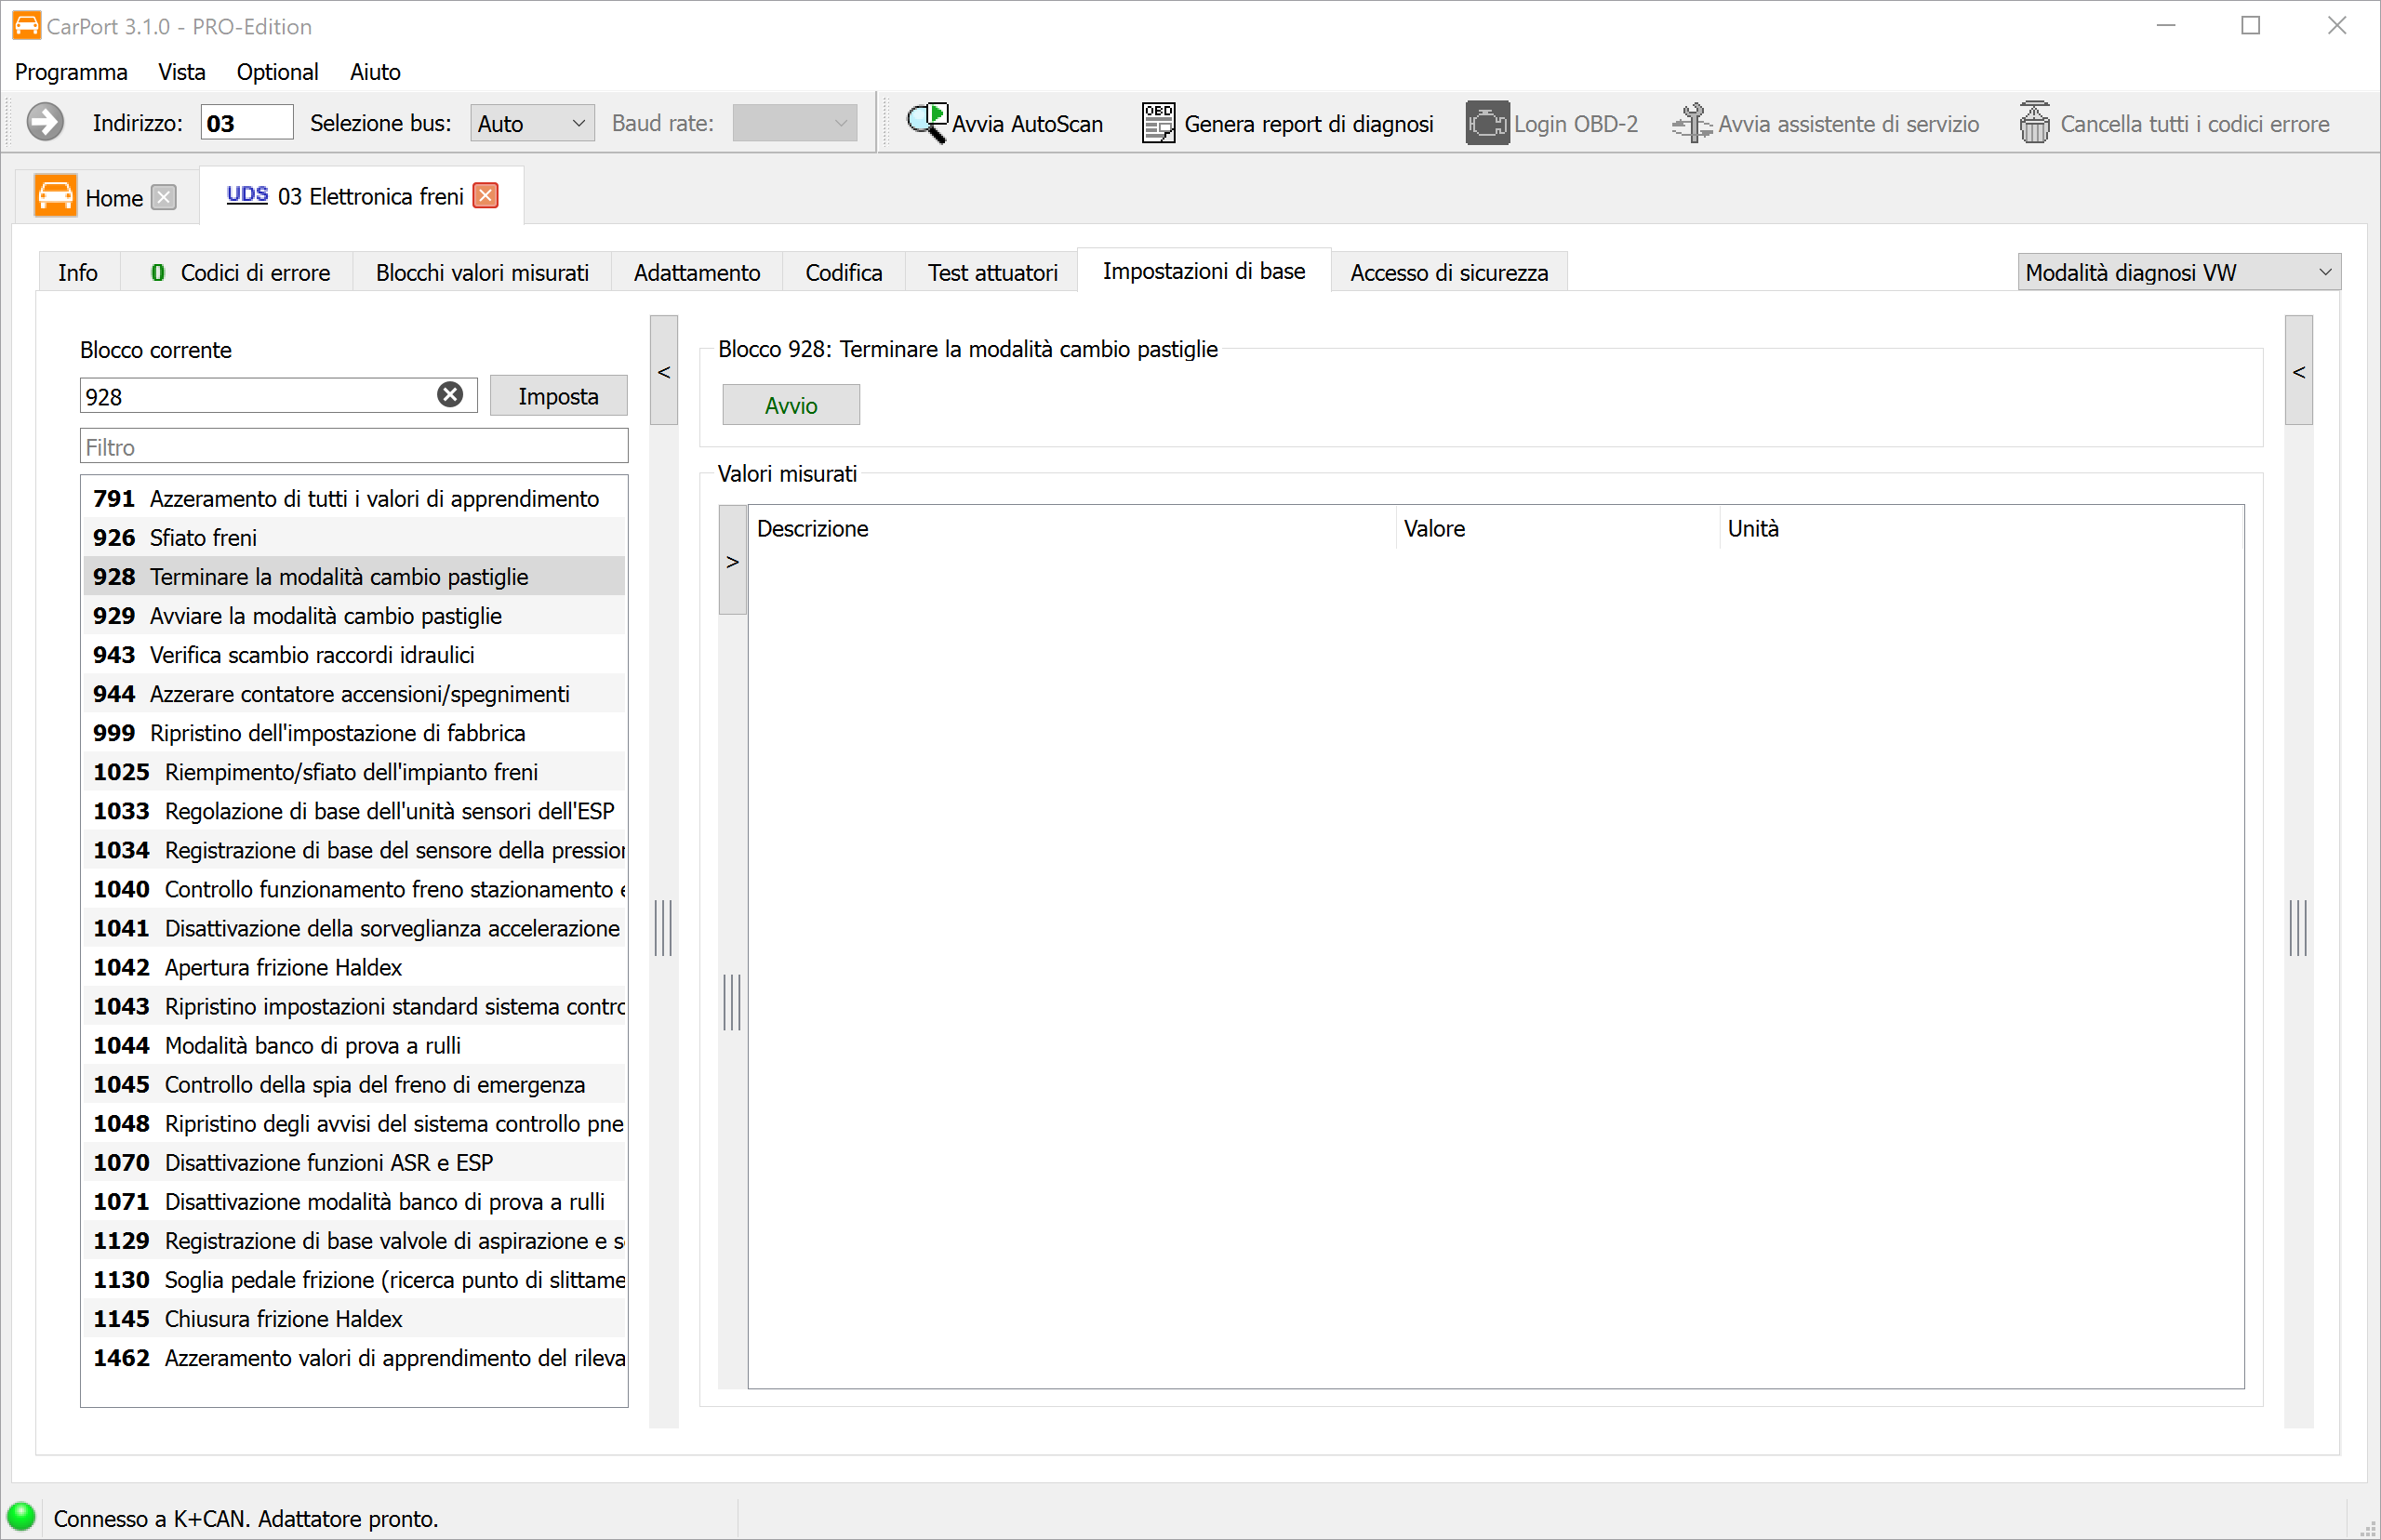Select block 929 Avviare la modalità cambio pastiglie

[354, 615]
